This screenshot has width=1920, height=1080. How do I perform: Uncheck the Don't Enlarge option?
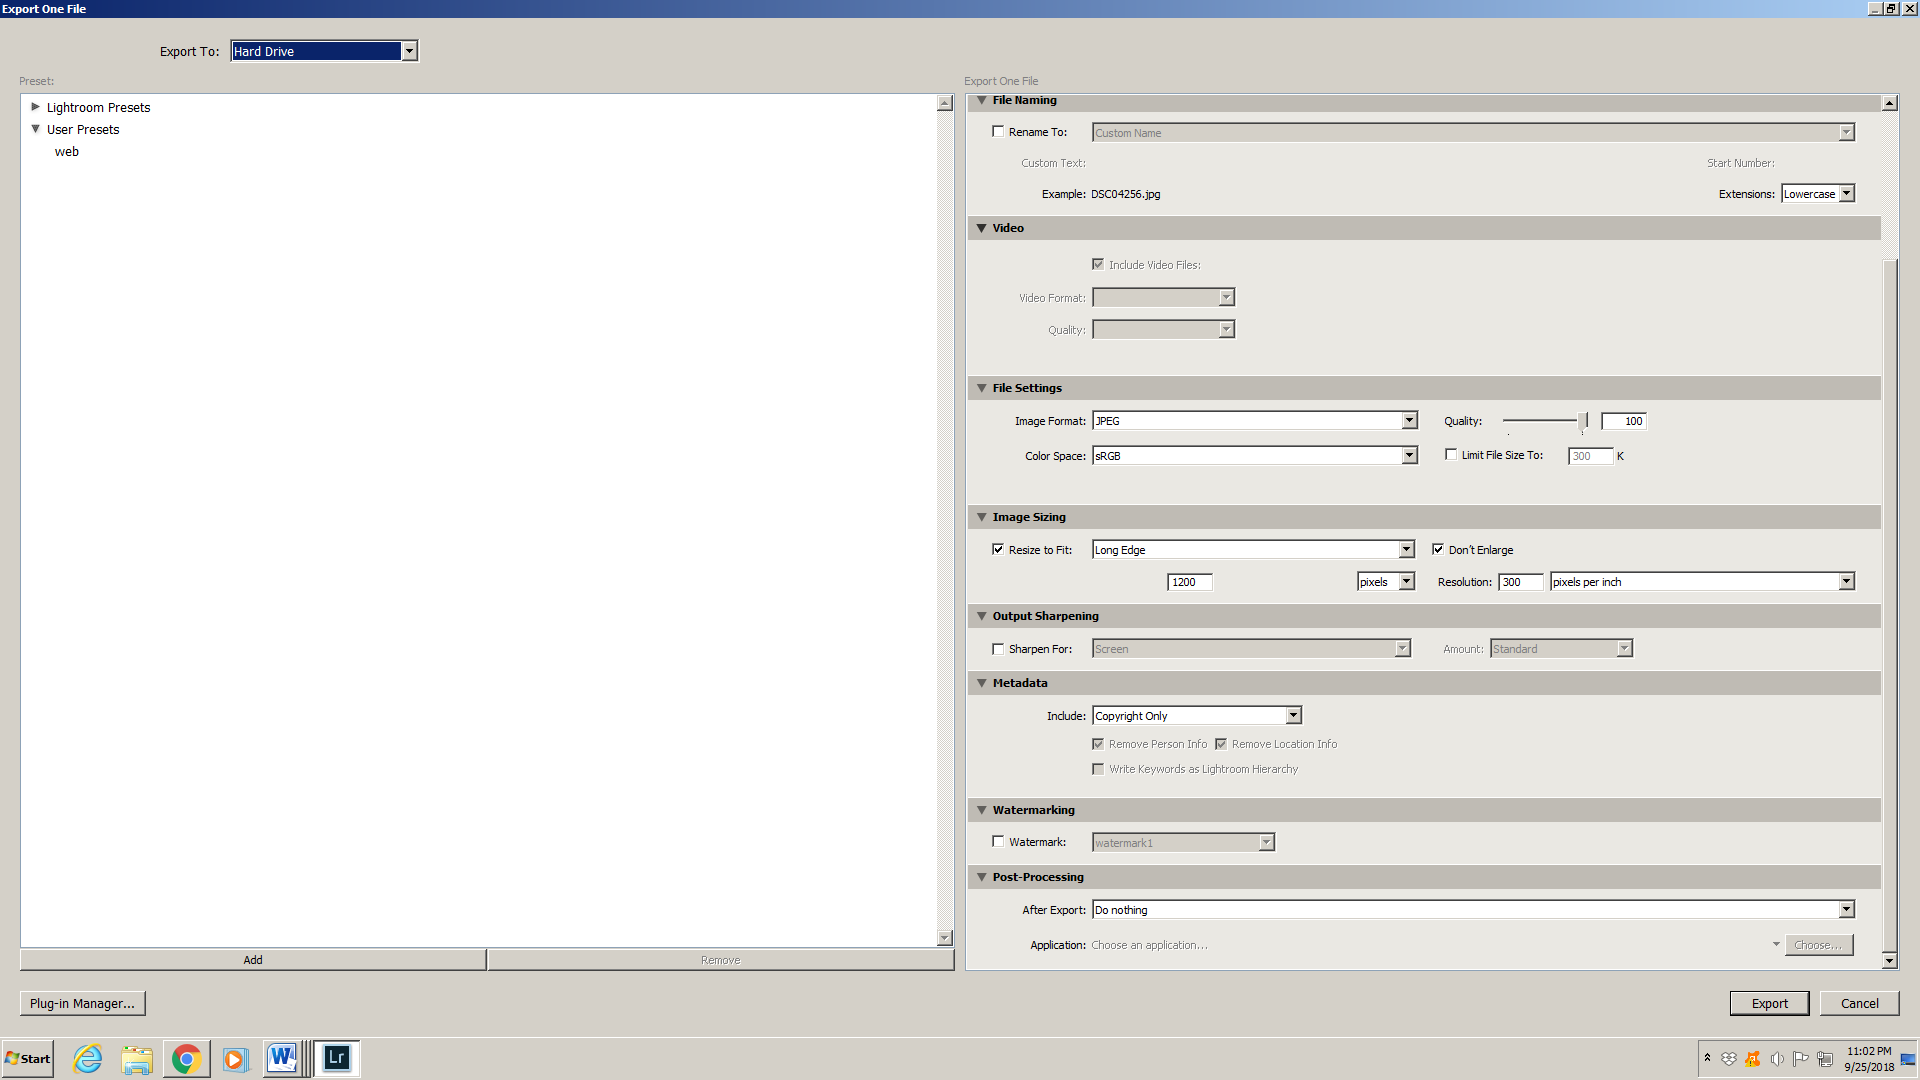1438,549
